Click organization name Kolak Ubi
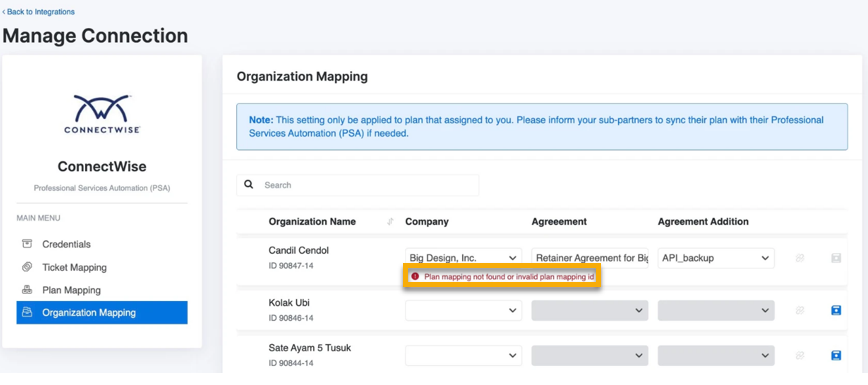The height and width of the screenshot is (385, 868). tap(289, 303)
